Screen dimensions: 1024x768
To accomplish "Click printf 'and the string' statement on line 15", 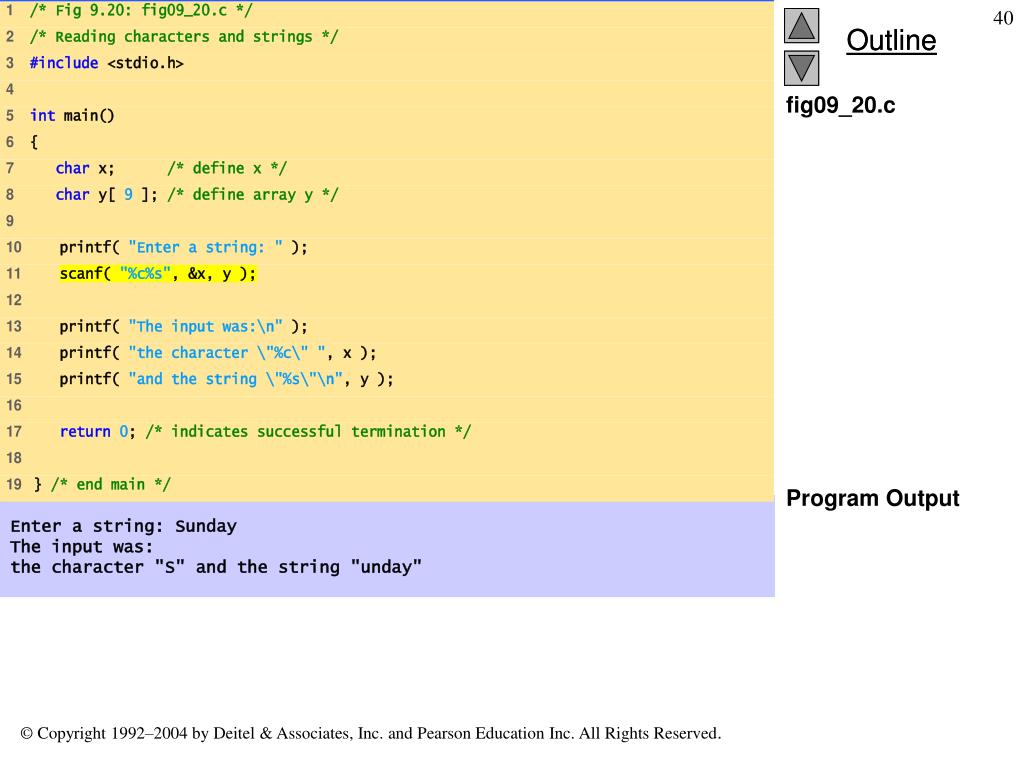I will [226, 379].
